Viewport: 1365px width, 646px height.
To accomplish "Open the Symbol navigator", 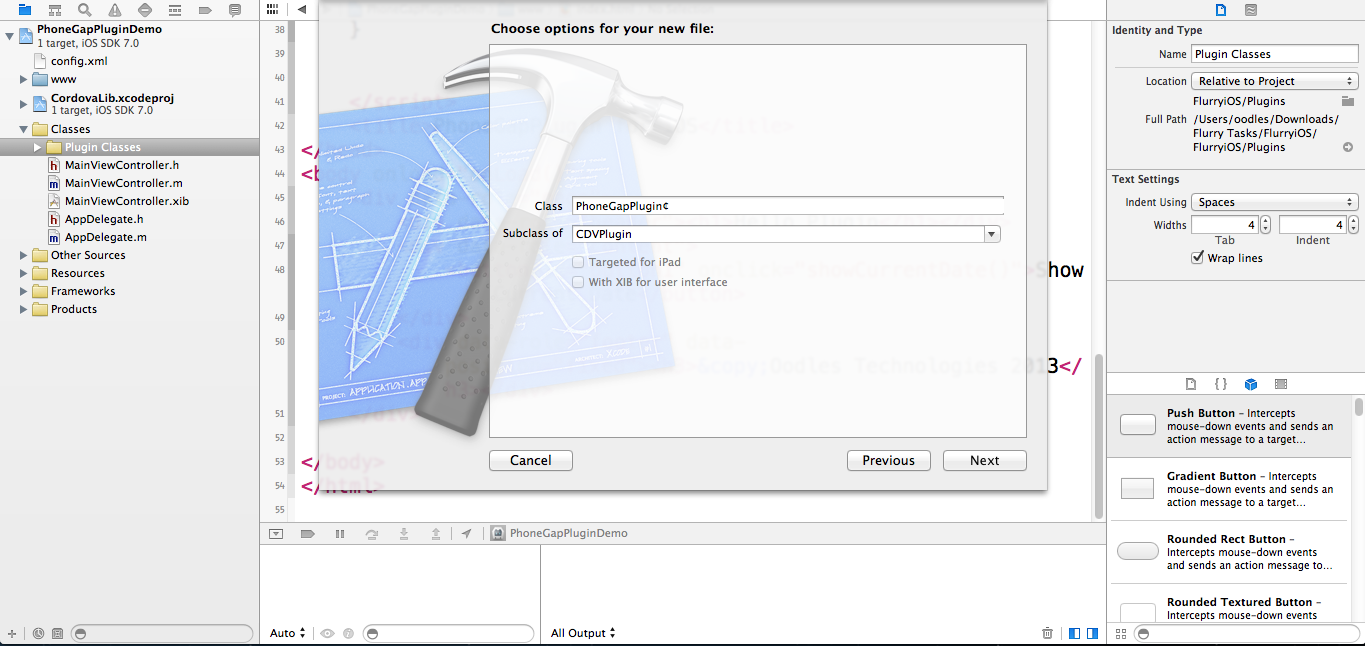I will pos(55,10).
